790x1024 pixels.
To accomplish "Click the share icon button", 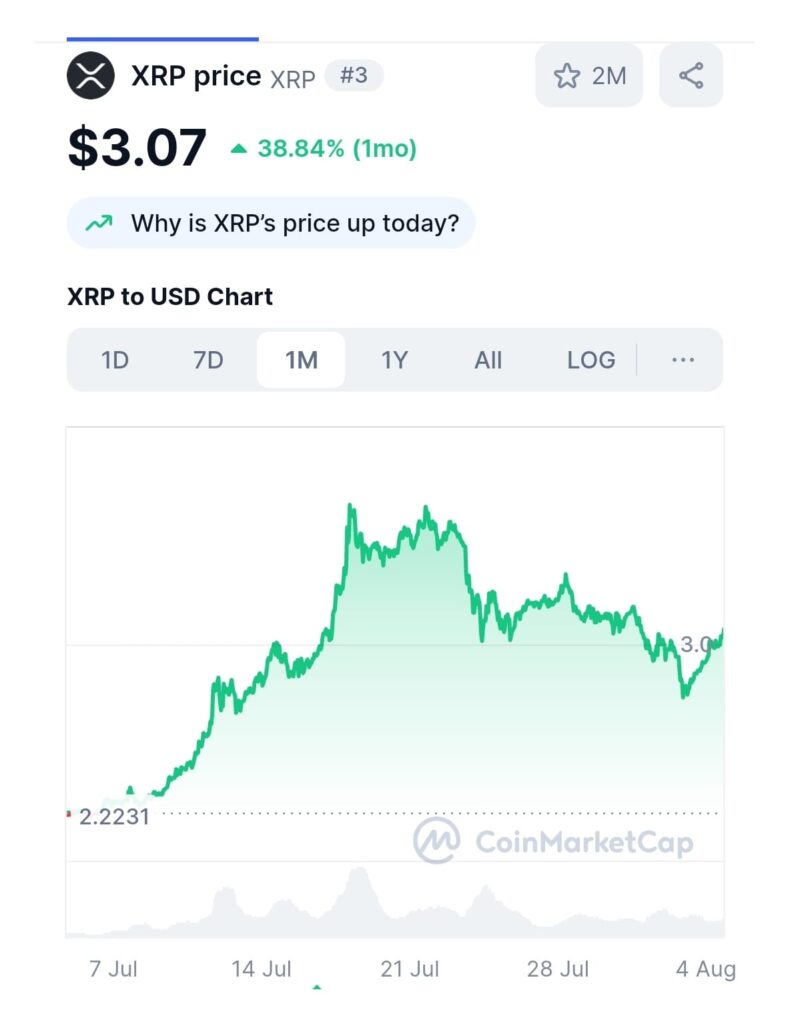I will click(x=691, y=76).
